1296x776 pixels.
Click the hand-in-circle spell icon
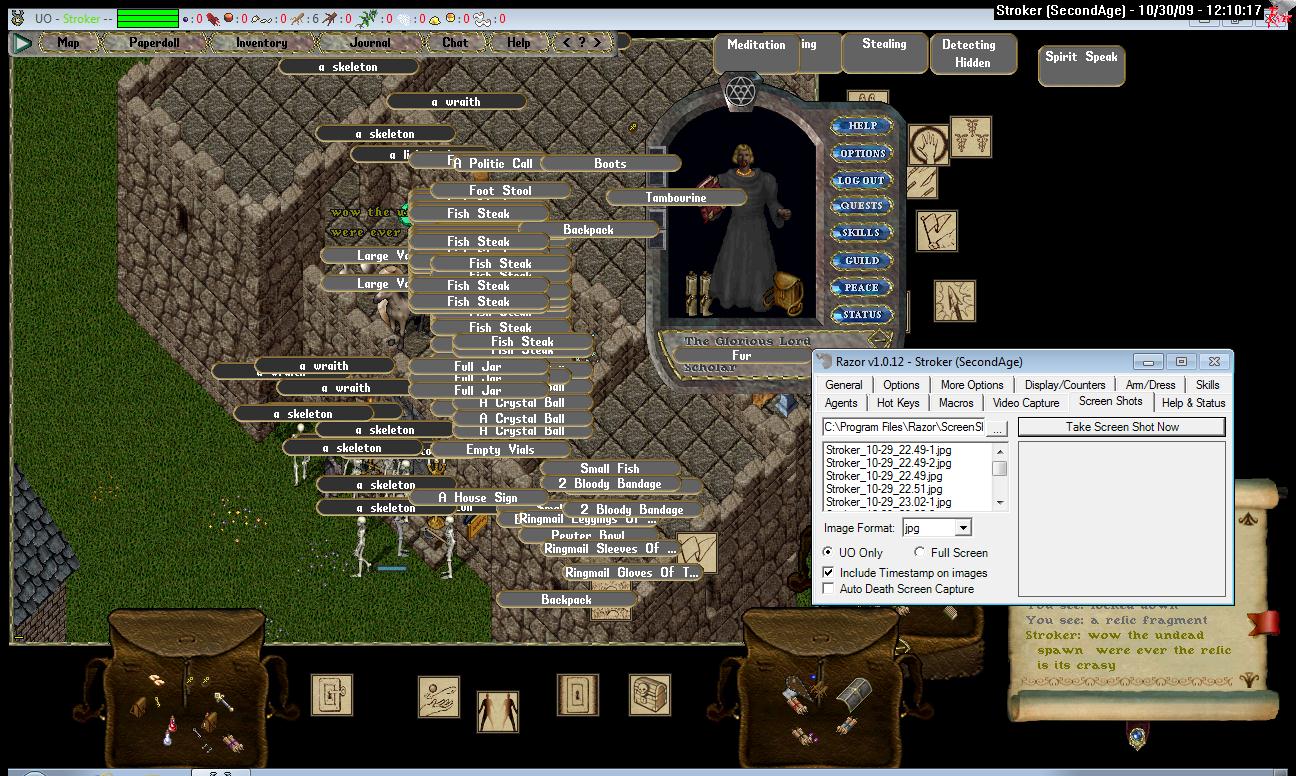pyautogui.click(x=928, y=146)
